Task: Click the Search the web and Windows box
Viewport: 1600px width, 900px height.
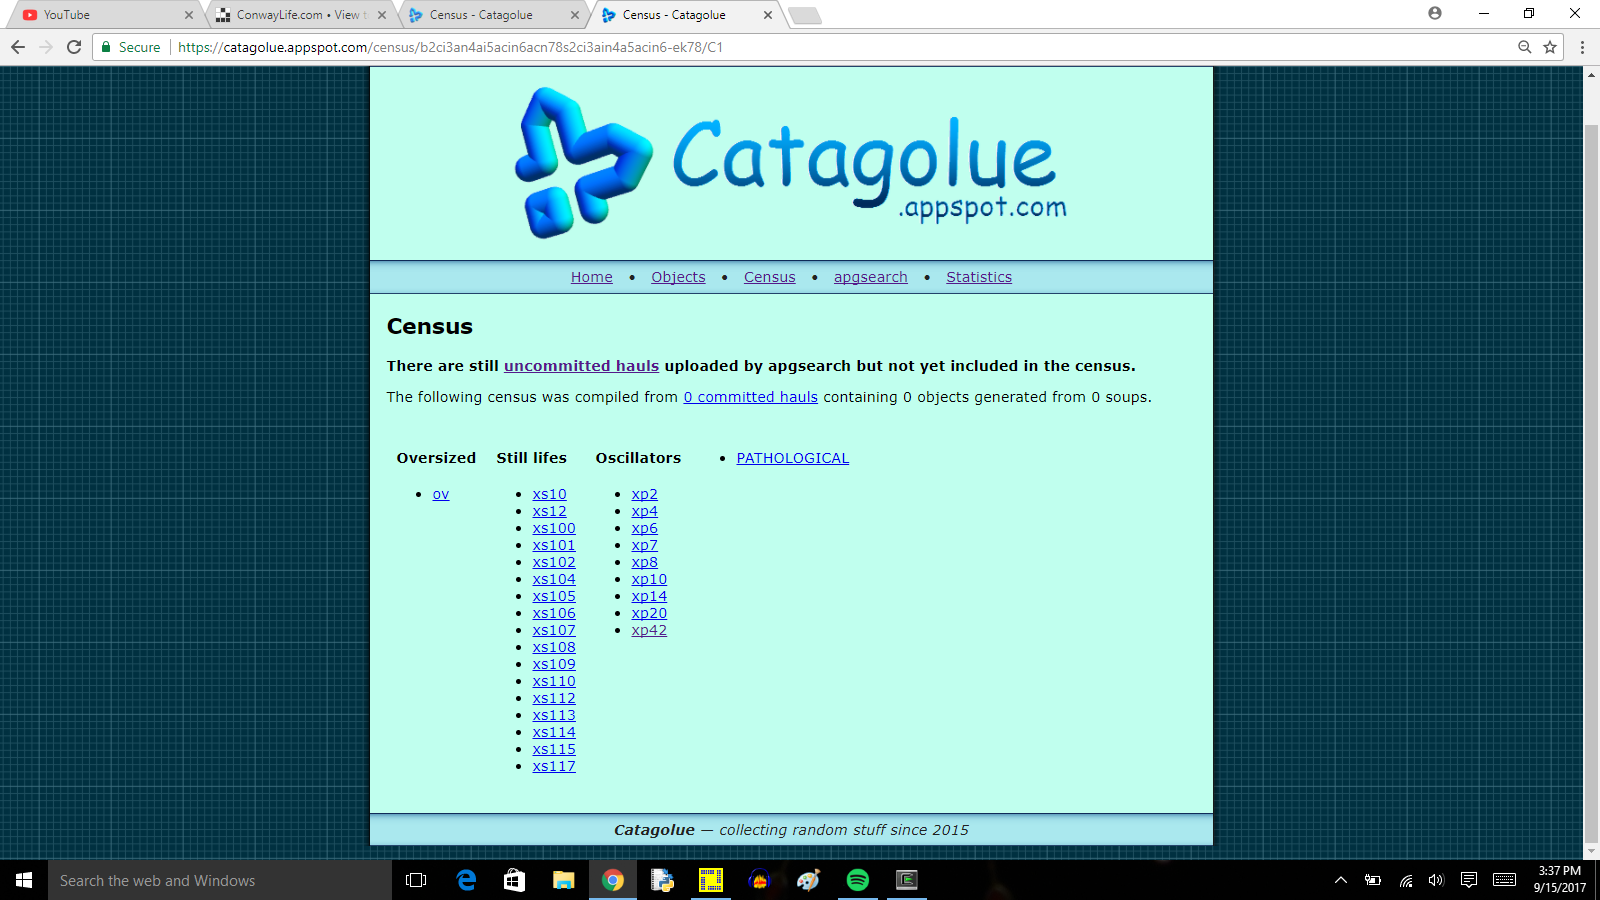Action: [x=220, y=880]
